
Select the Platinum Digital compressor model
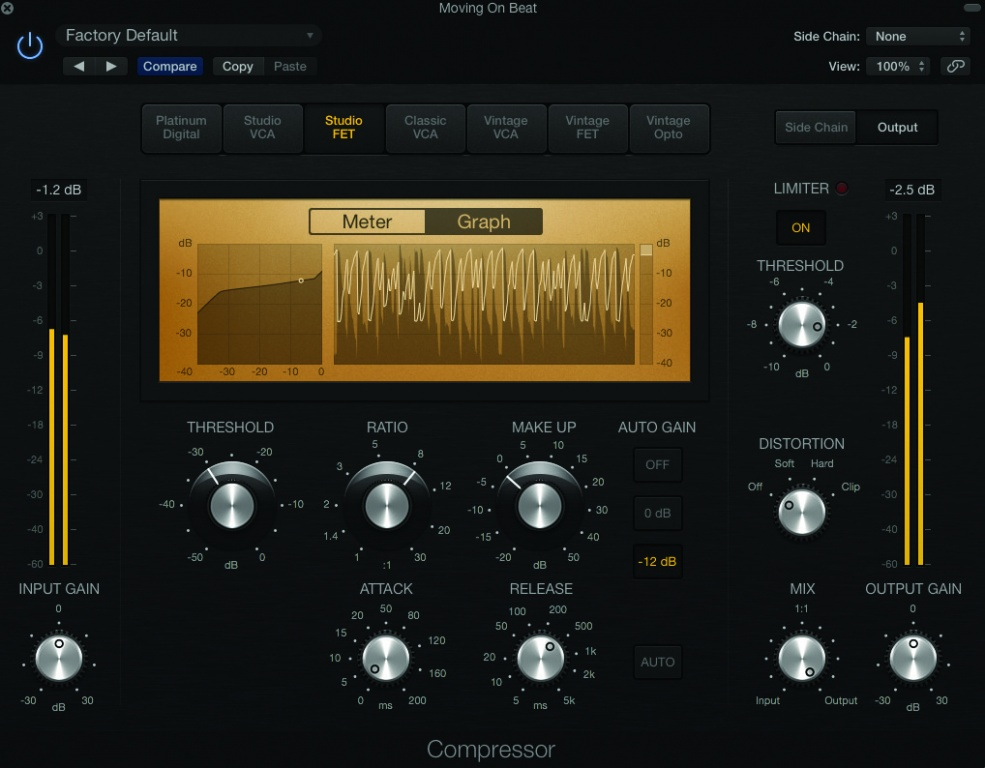[181, 128]
